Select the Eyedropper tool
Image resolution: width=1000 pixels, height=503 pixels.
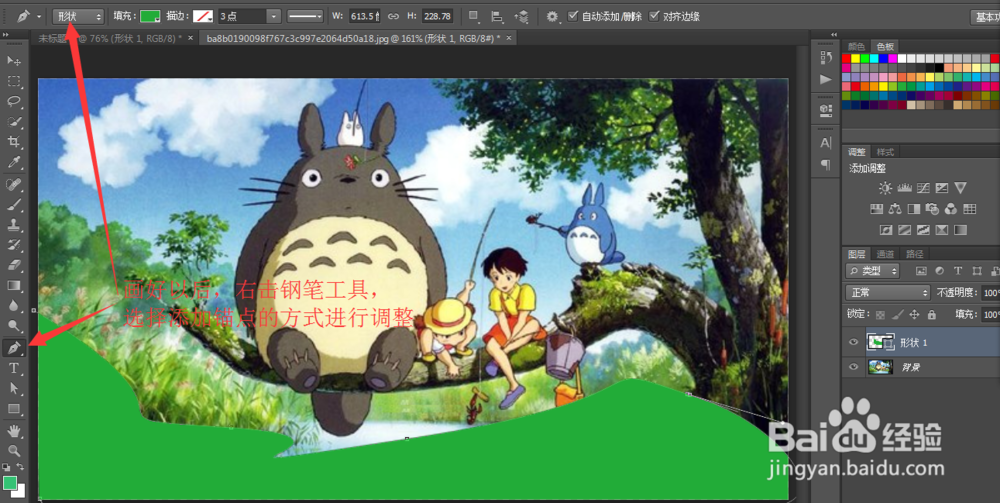13,162
